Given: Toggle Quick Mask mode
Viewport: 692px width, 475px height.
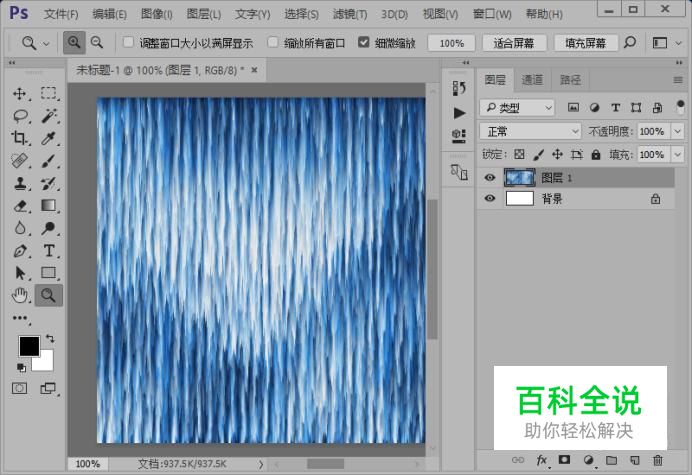Looking at the screenshot, I should [19, 388].
